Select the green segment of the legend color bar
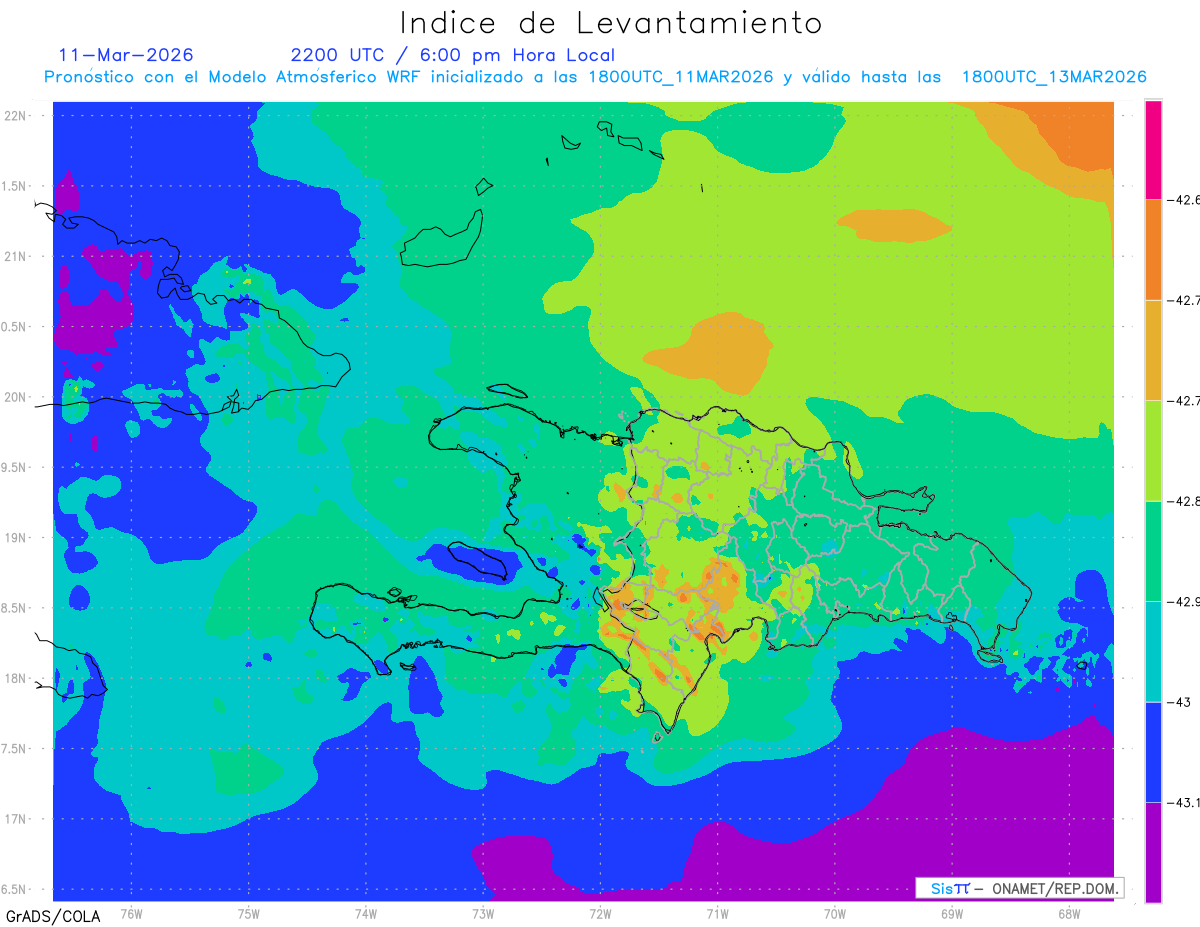The height and width of the screenshot is (927, 1200). click(1153, 551)
